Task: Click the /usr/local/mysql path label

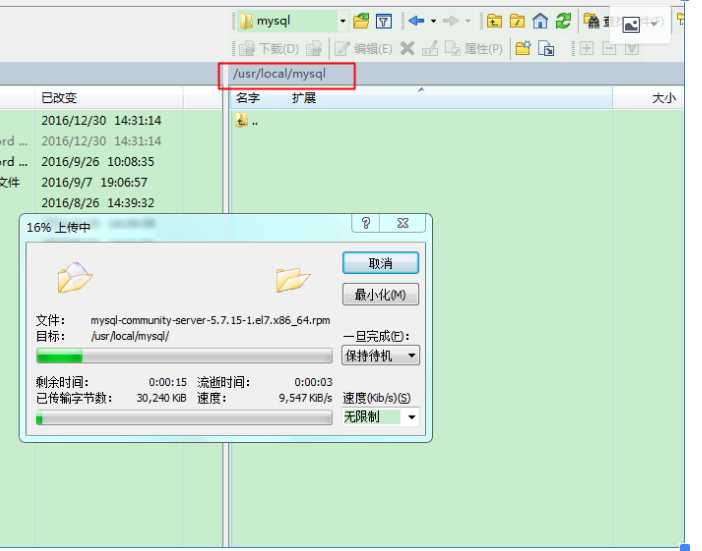Action: coord(279,74)
